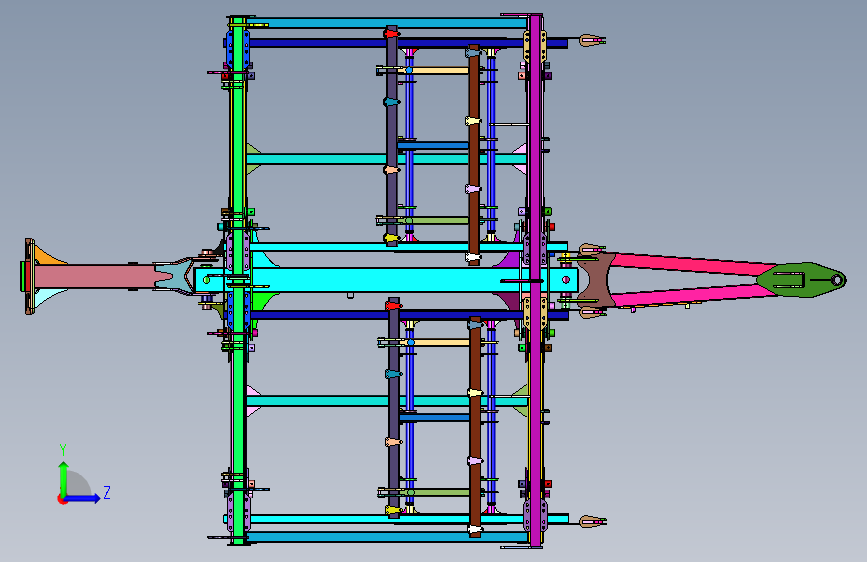
Task: Select the brown bracket at the drawbar base
Action: [x=596, y=280]
